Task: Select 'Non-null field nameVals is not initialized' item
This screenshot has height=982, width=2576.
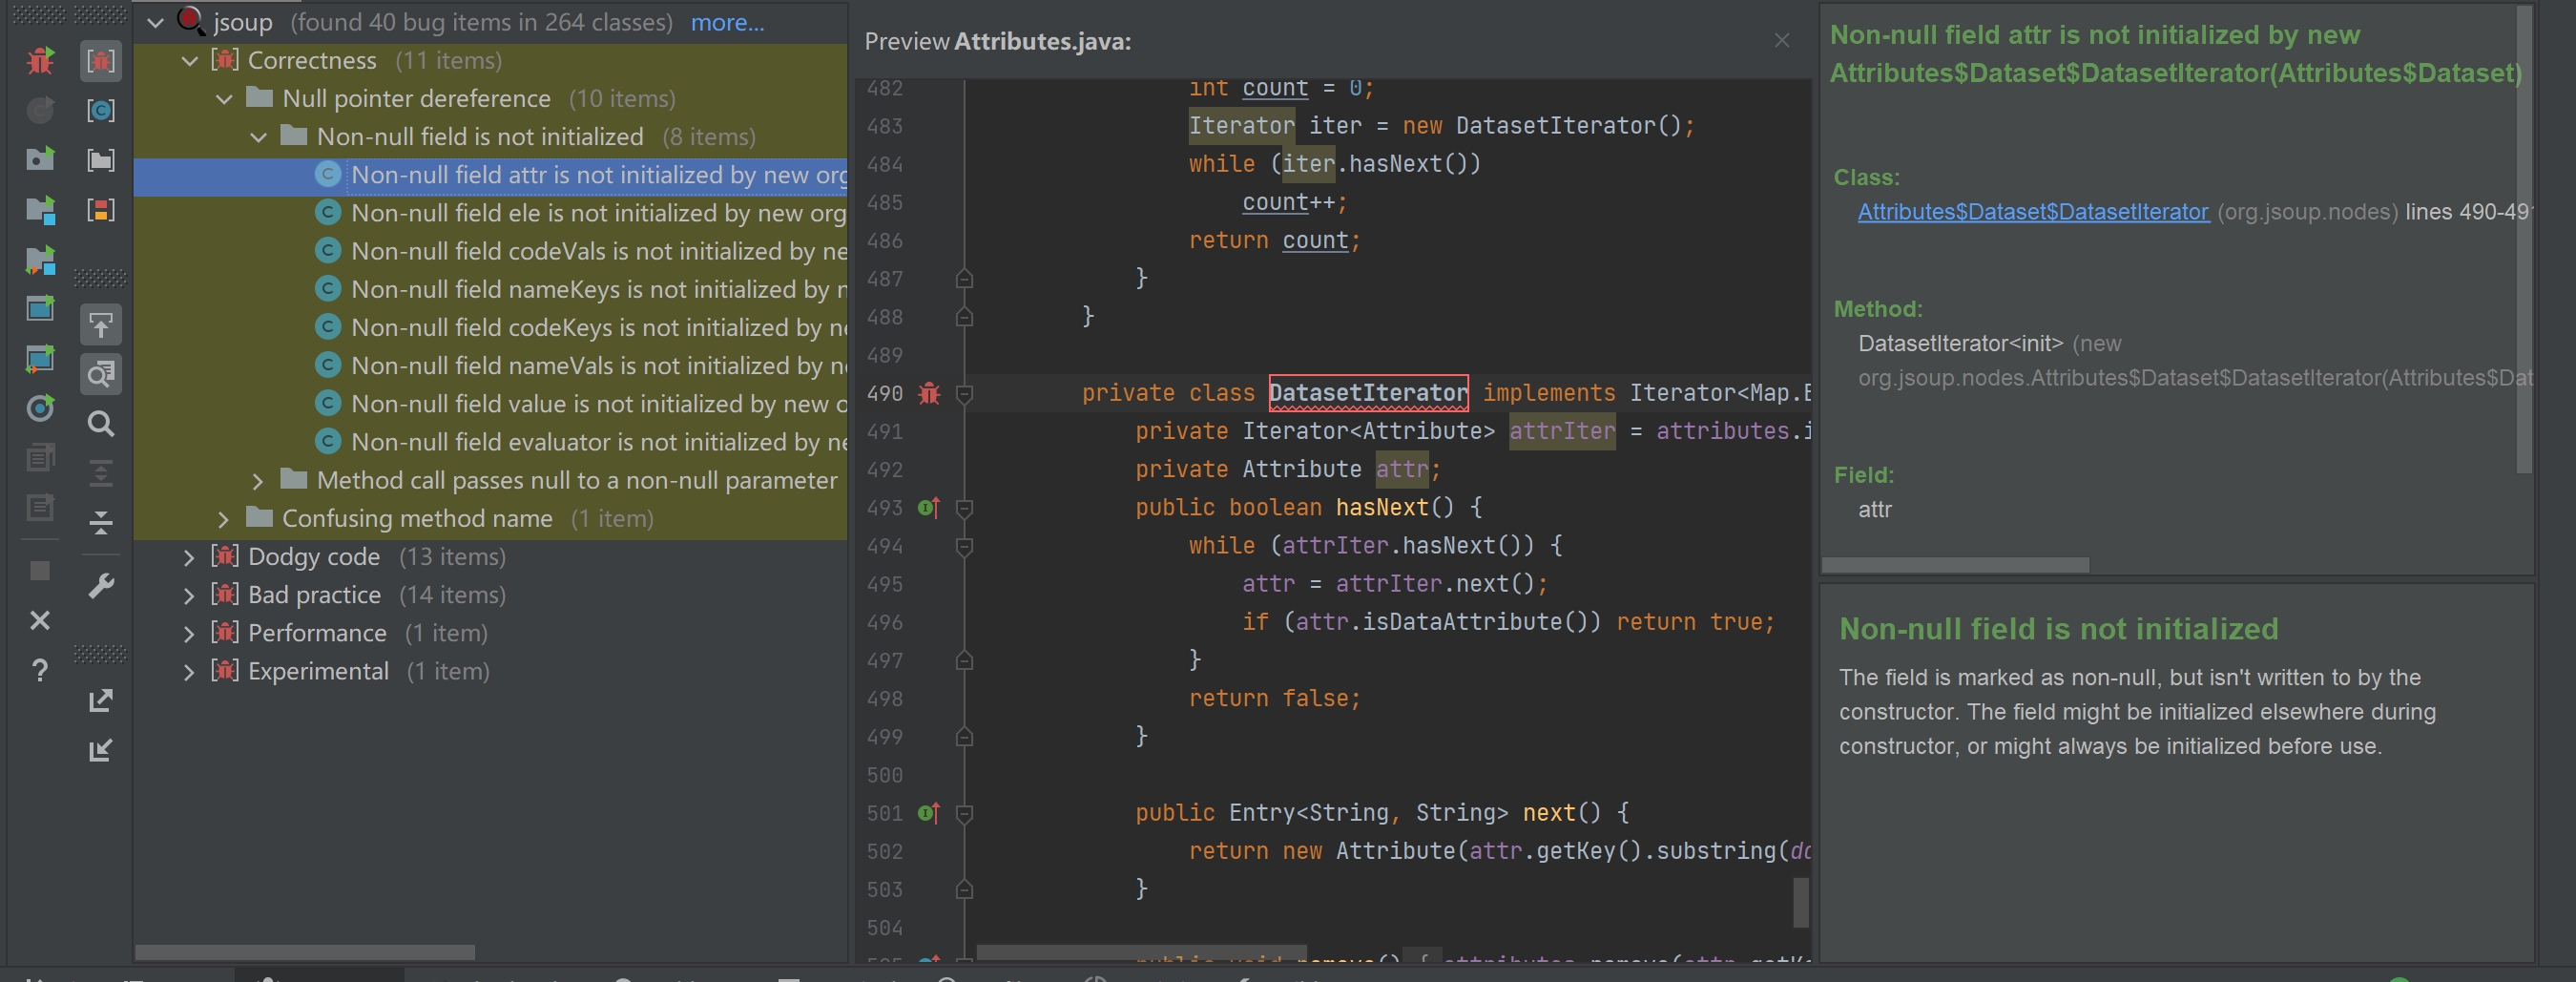Action: pyautogui.click(x=490, y=366)
